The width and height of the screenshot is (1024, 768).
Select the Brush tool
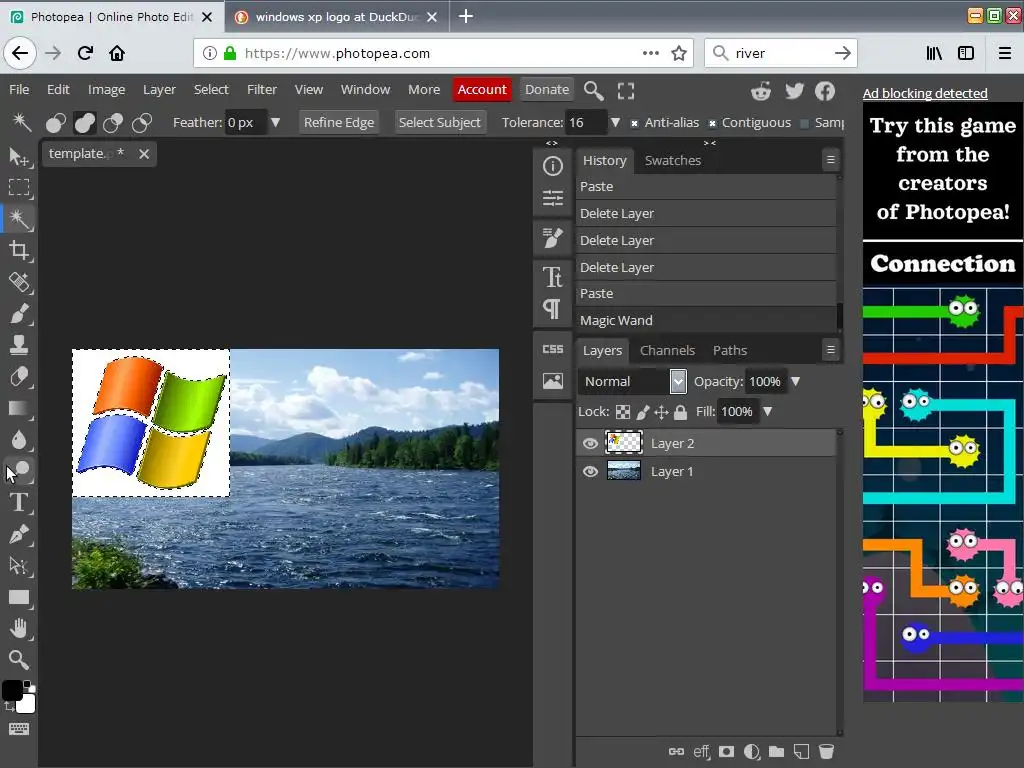tap(18, 313)
